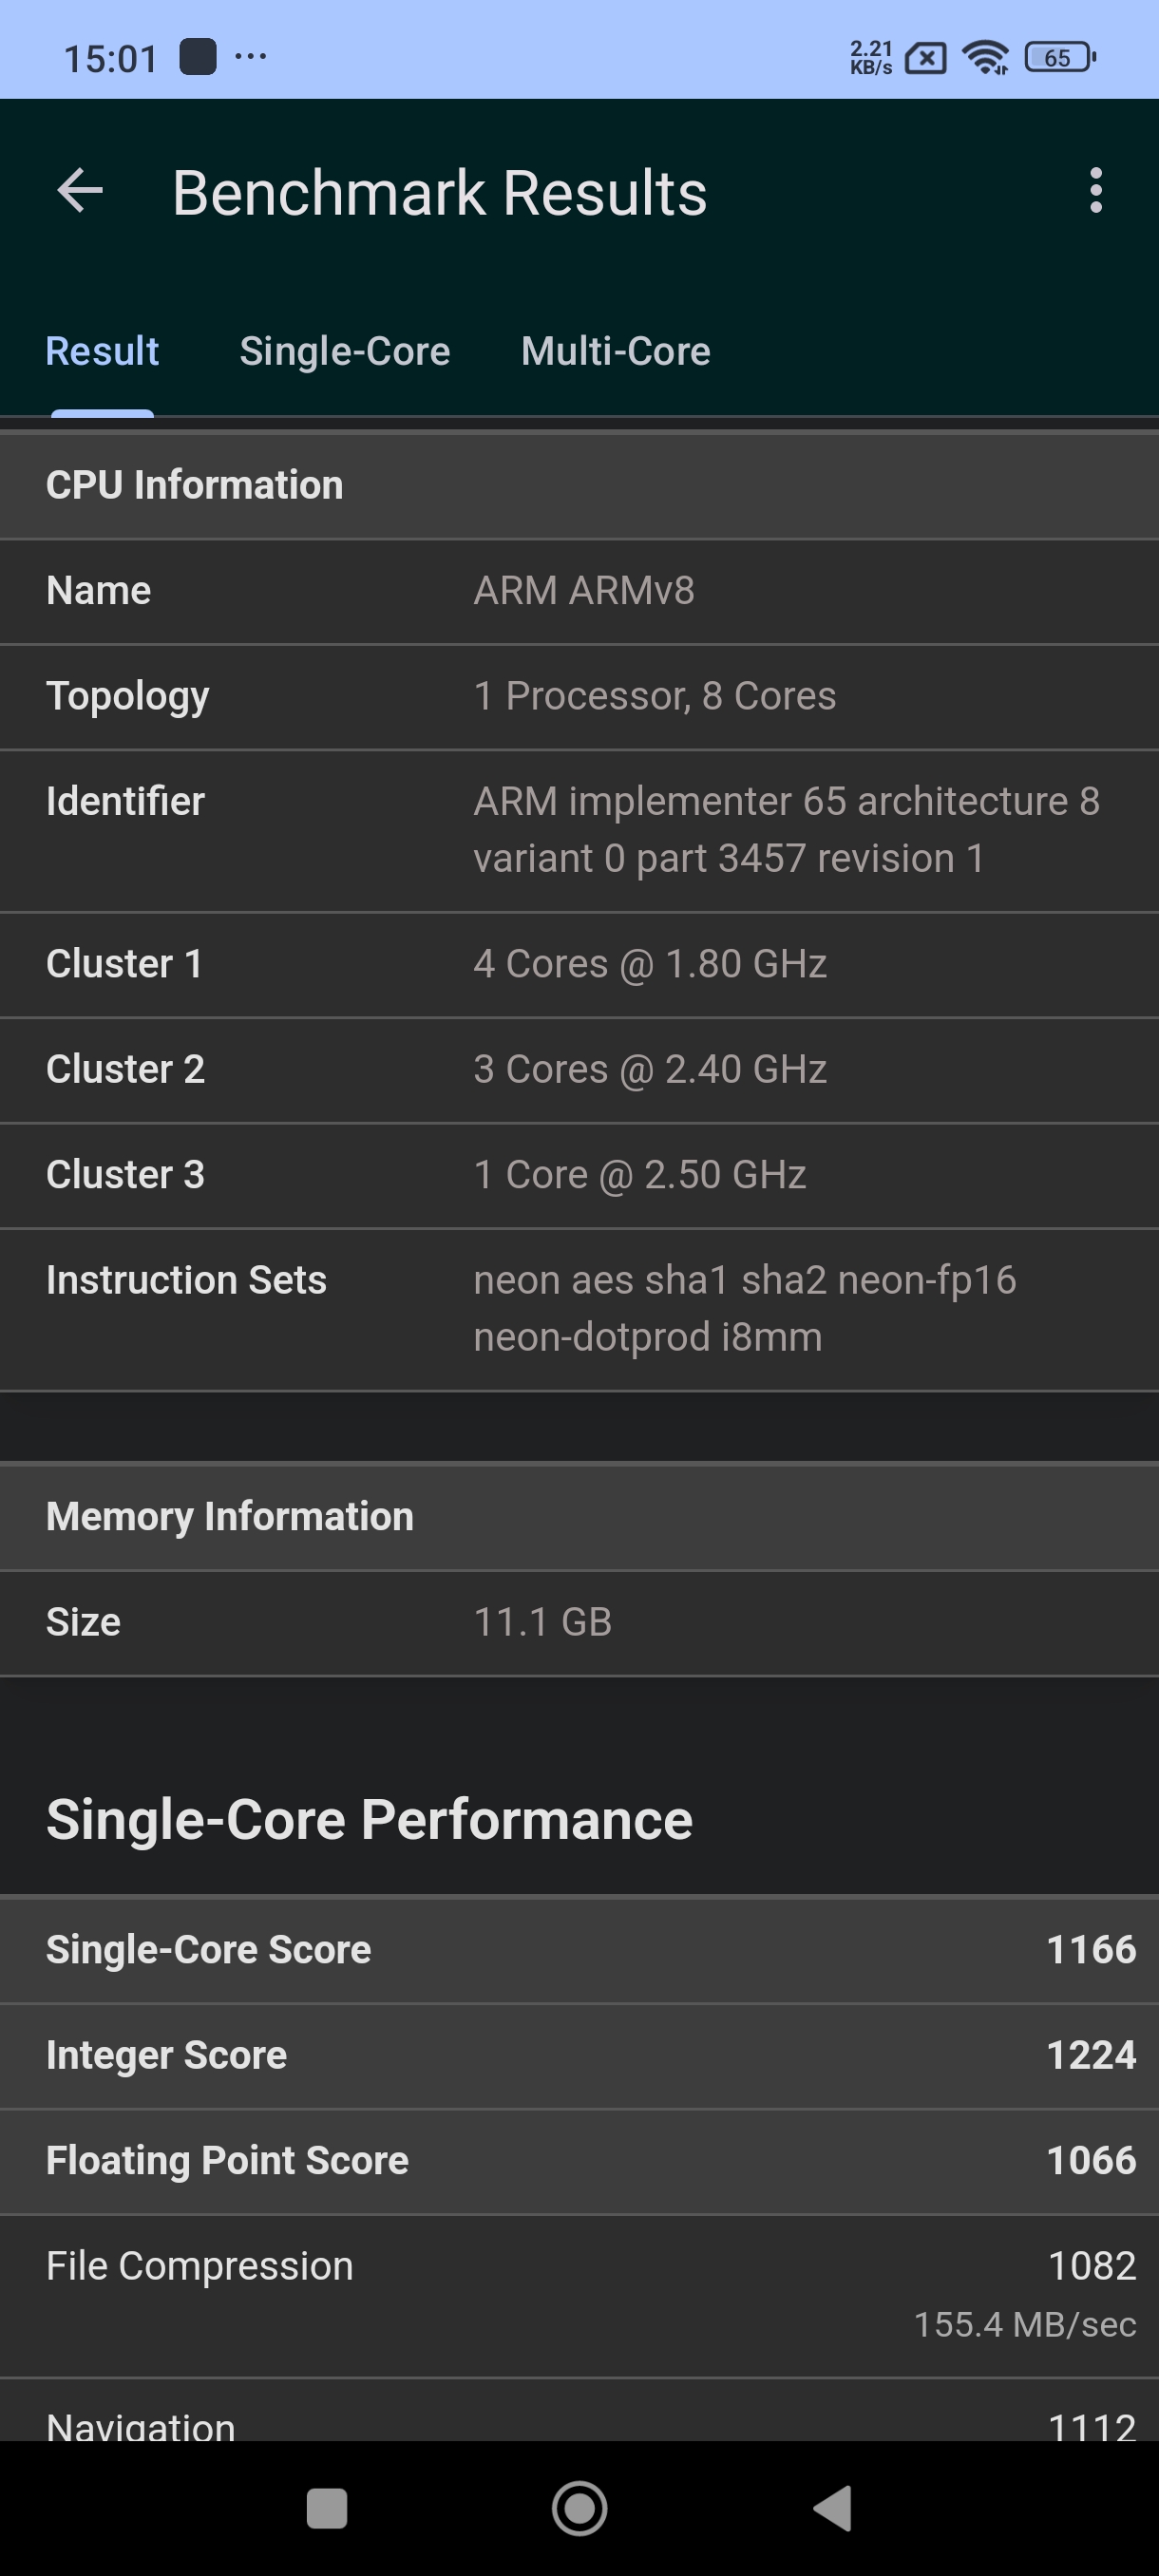Tap the dark square notification icon
Screen dimensions: 1159x2576
pos(198,57)
